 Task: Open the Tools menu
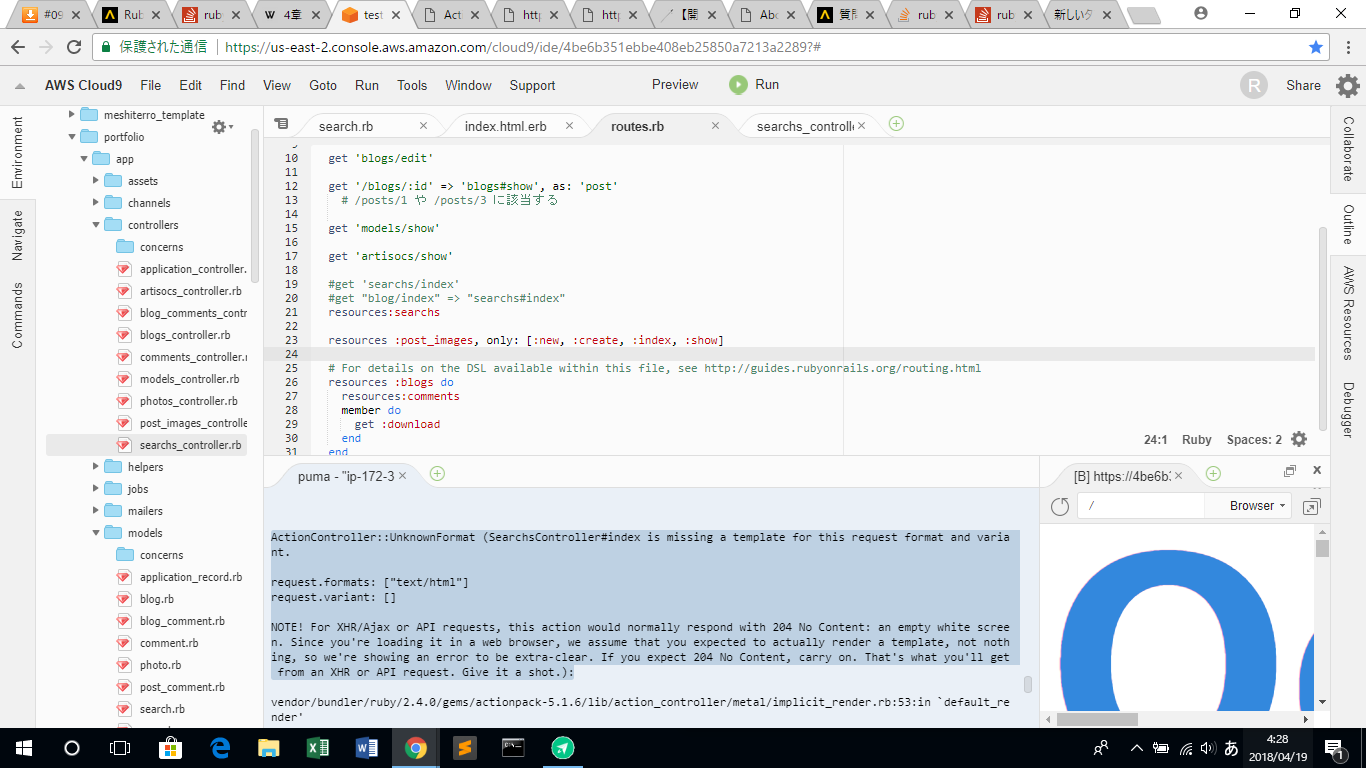412,85
